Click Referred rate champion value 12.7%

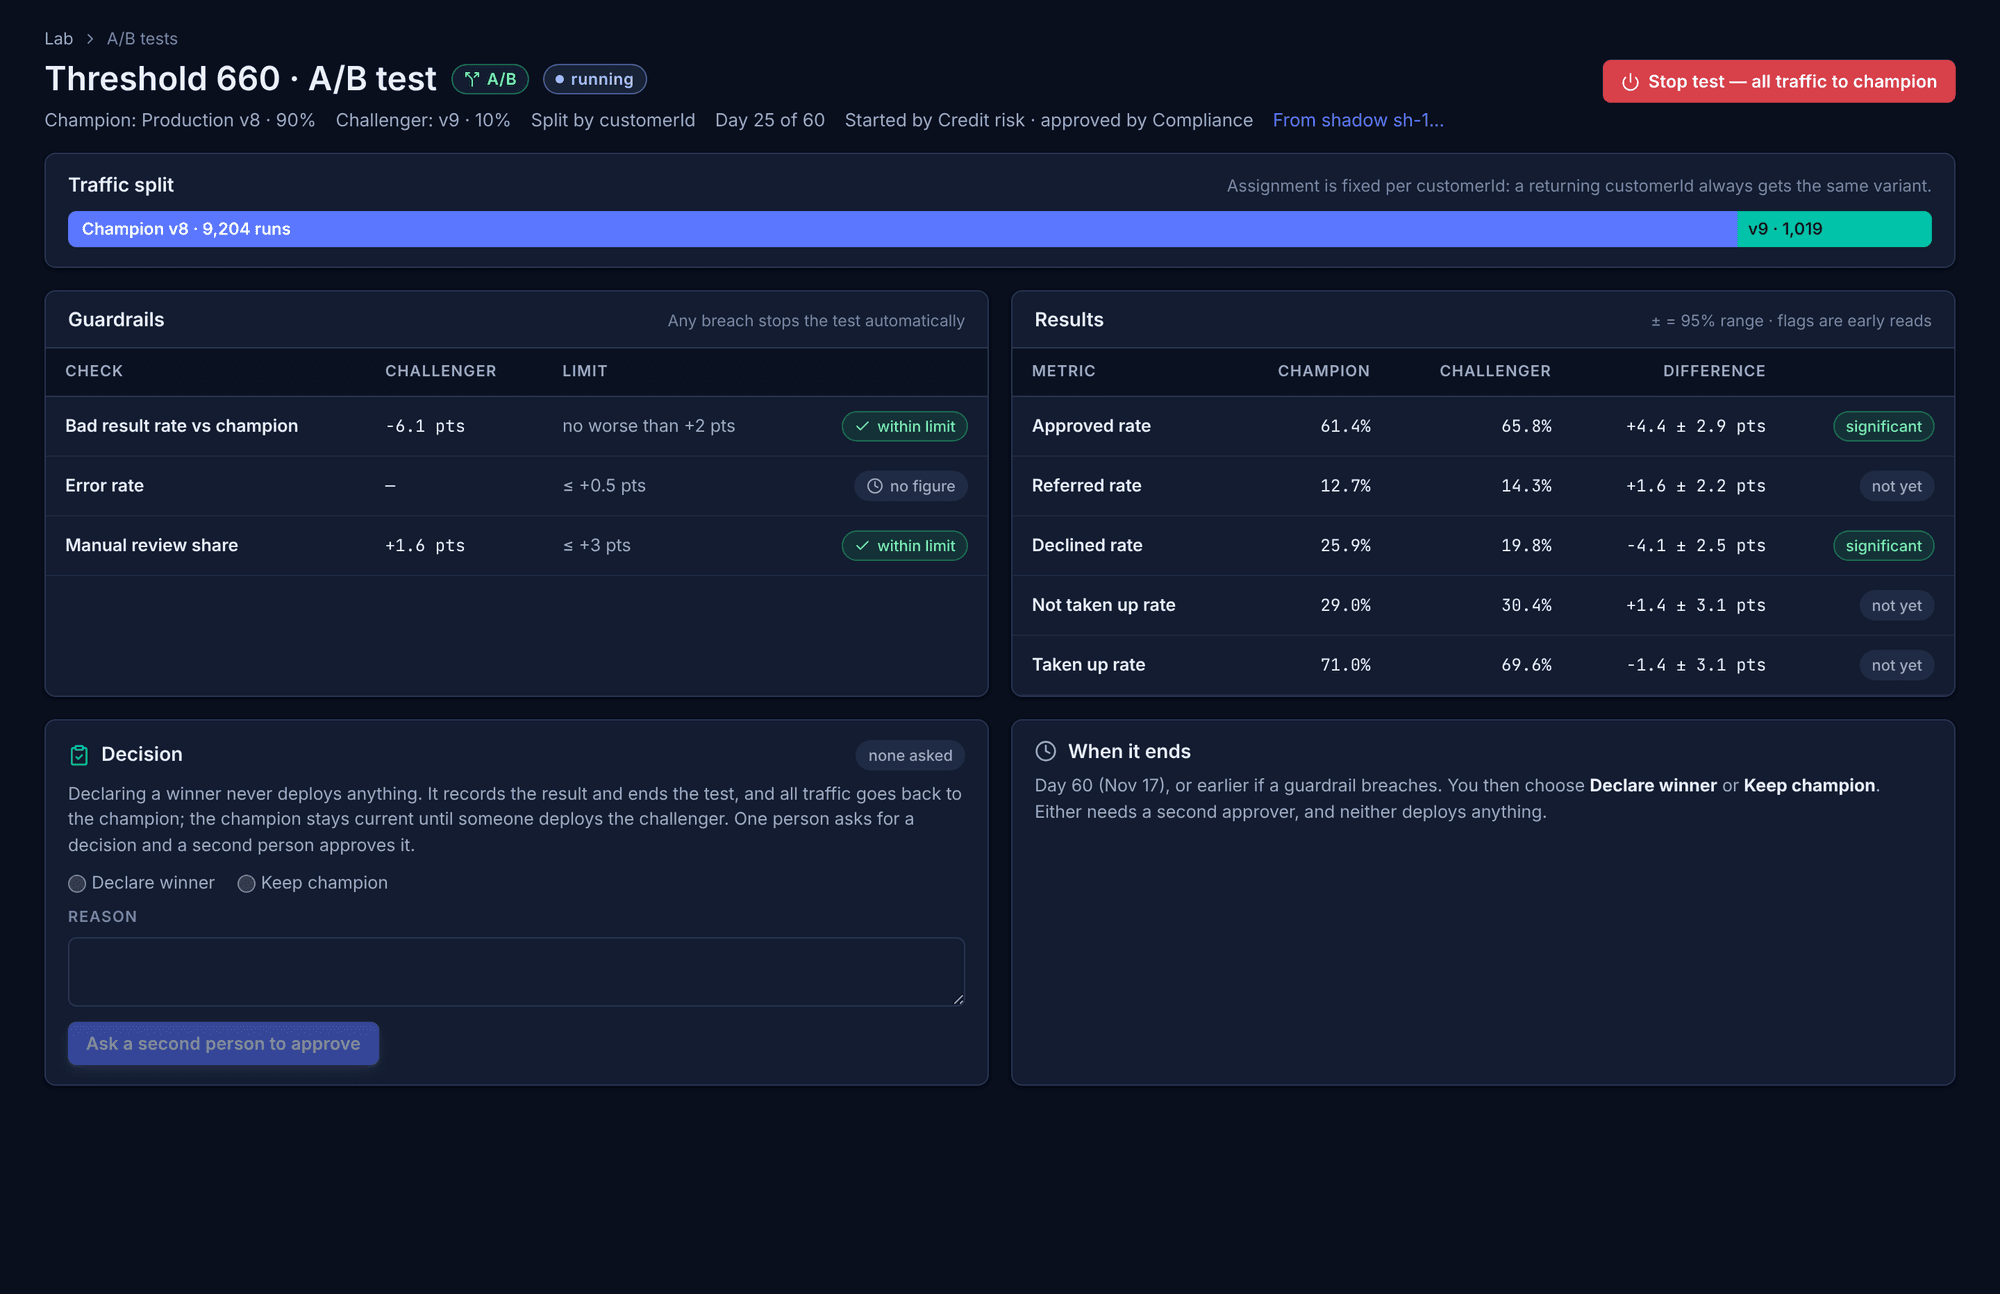pyautogui.click(x=1345, y=486)
